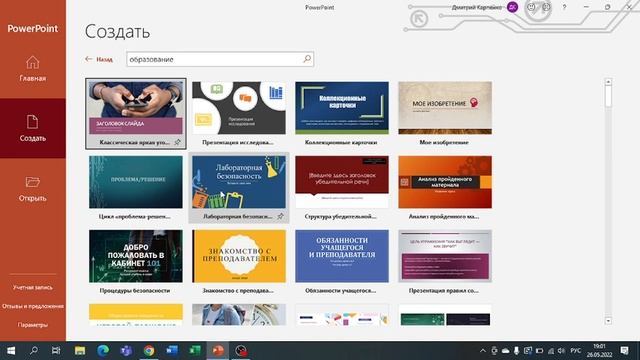Open the Windows Start menu
This screenshot has width=640, height=360.
11,351
